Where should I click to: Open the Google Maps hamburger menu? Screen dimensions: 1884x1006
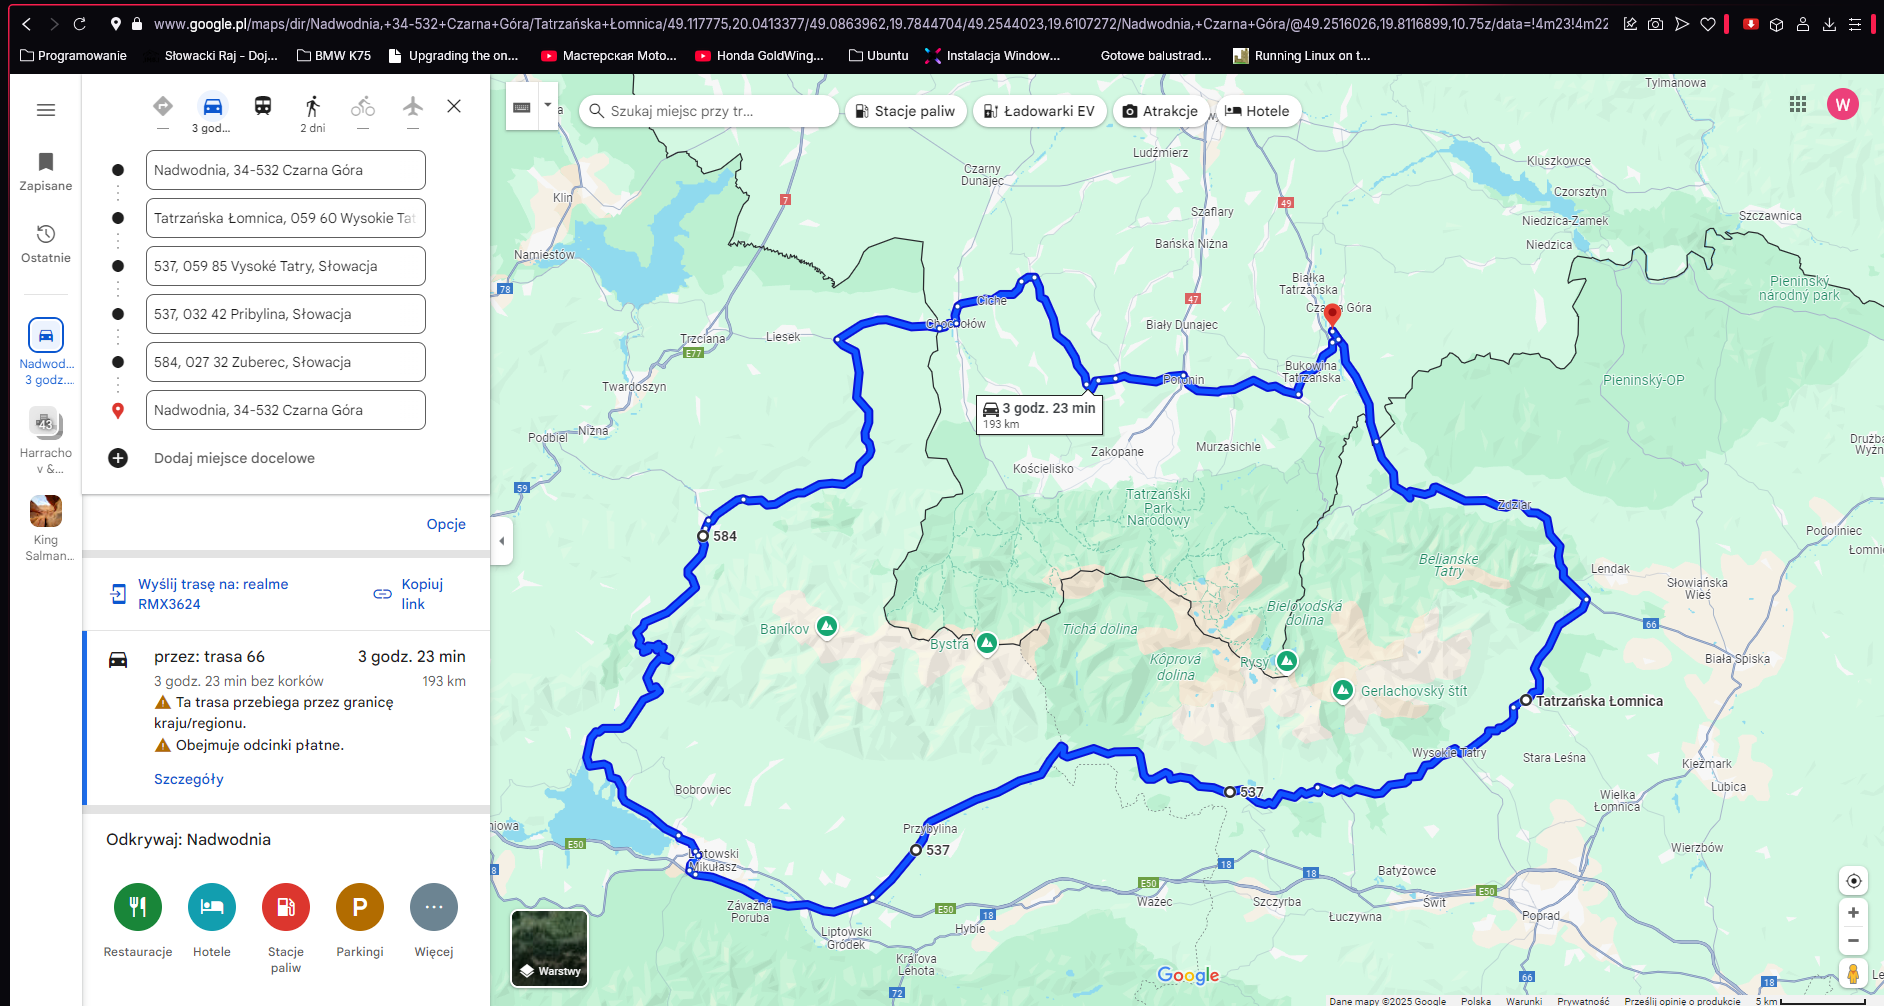[46, 110]
